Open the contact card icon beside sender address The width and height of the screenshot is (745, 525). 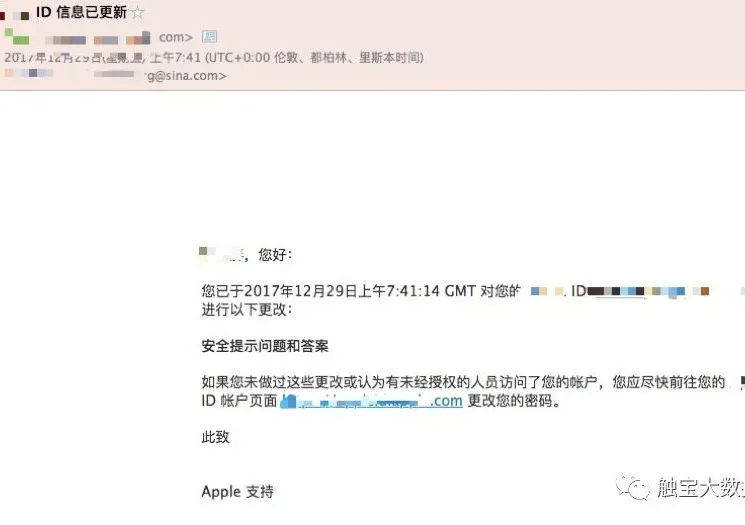click(210, 37)
